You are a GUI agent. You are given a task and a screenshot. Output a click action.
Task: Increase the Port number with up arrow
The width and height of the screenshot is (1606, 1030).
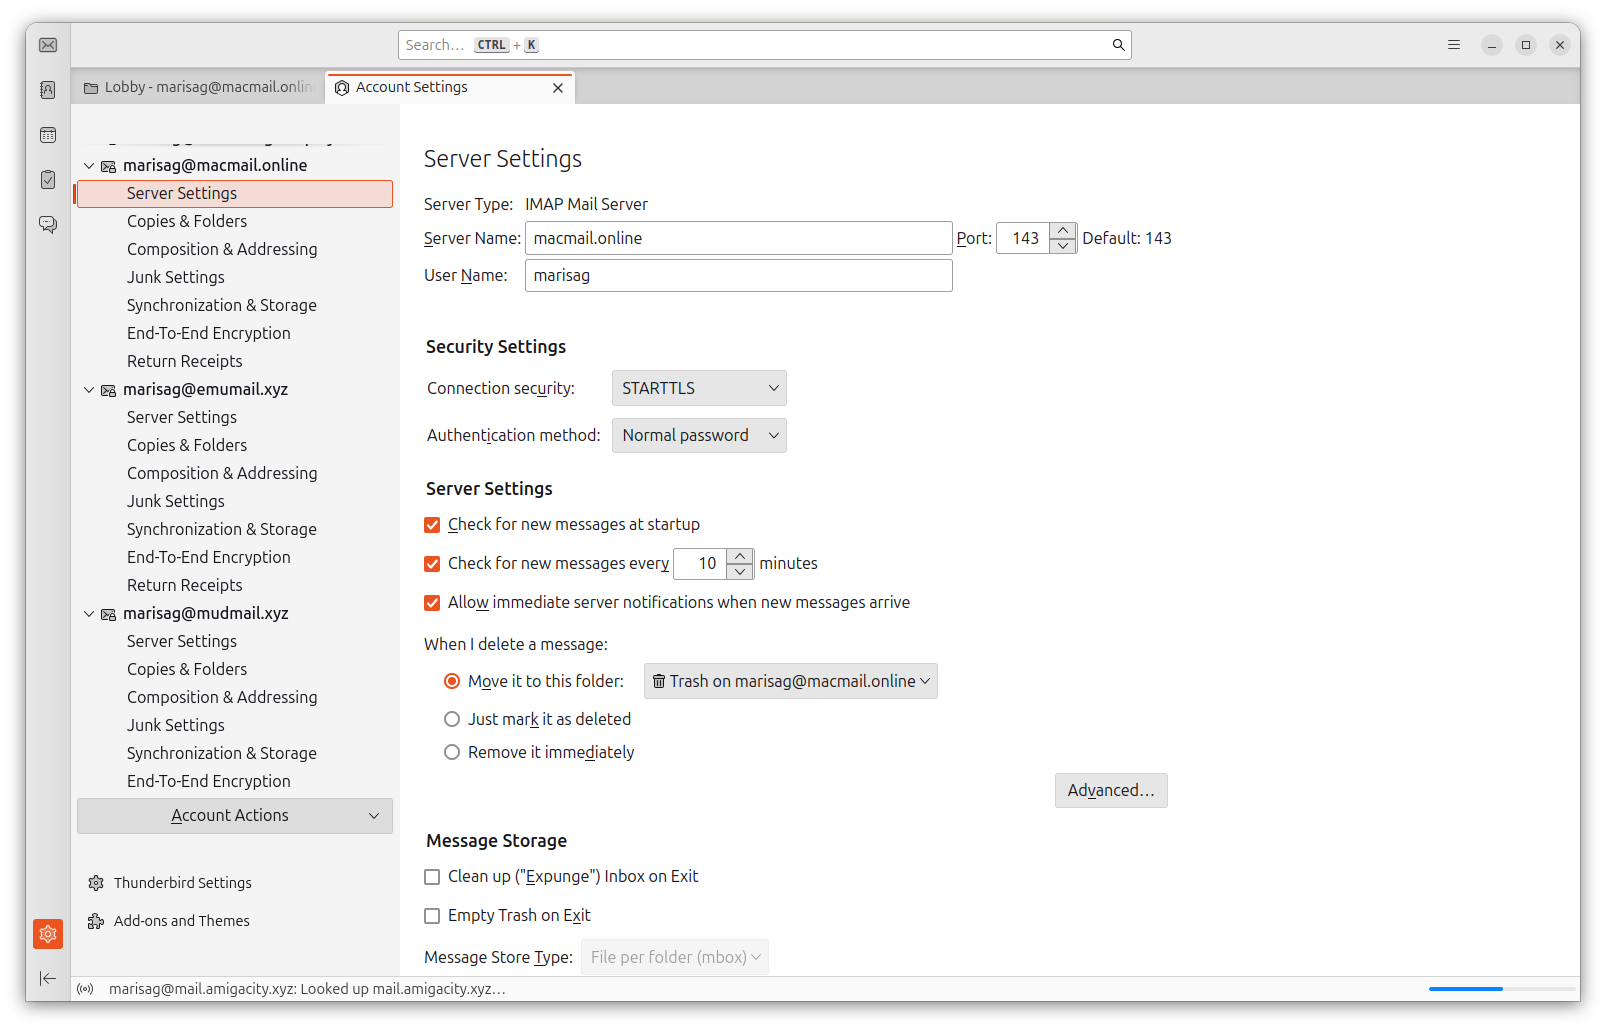coord(1063,231)
